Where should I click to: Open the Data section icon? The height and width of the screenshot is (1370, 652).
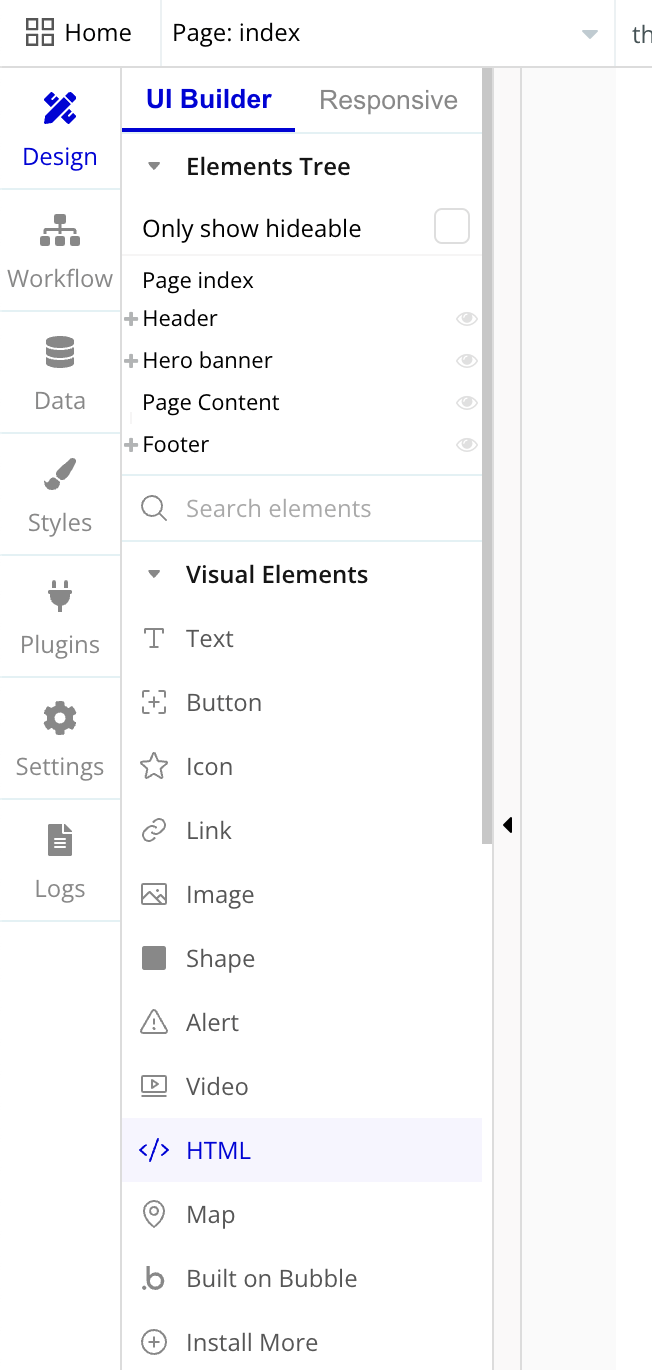click(x=60, y=353)
